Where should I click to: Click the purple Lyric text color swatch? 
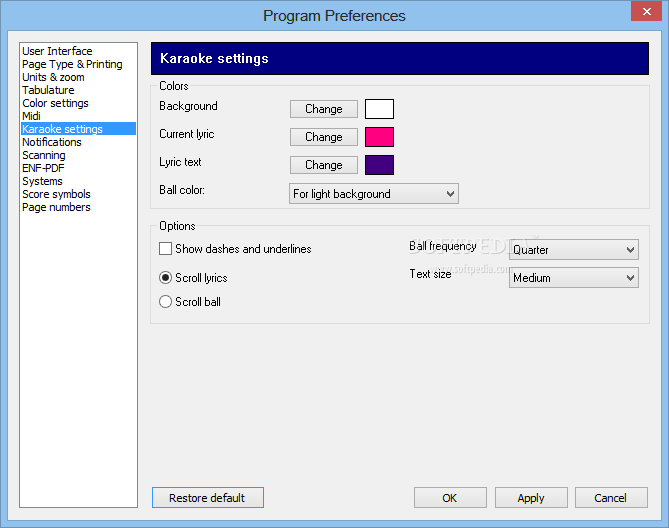pyautogui.click(x=379, y=165)
